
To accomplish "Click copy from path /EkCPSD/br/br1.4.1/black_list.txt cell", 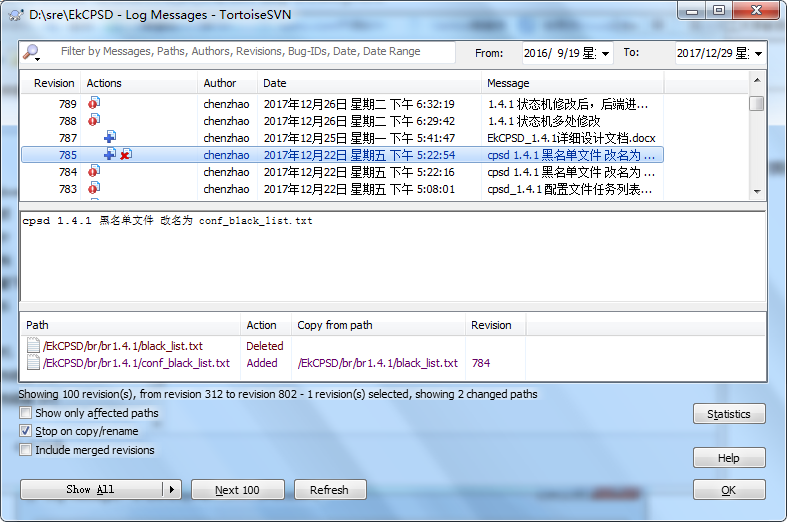I will click(x=378, y=363).
